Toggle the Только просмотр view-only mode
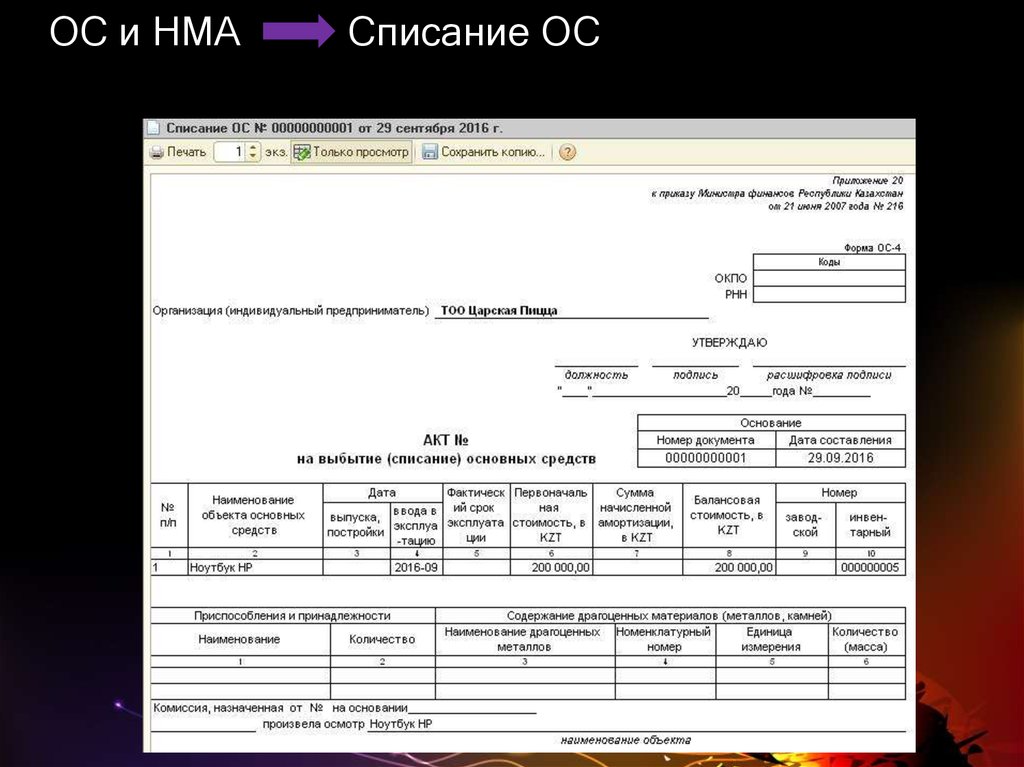The image size is (1024, 767). click(x=351, y=152)
